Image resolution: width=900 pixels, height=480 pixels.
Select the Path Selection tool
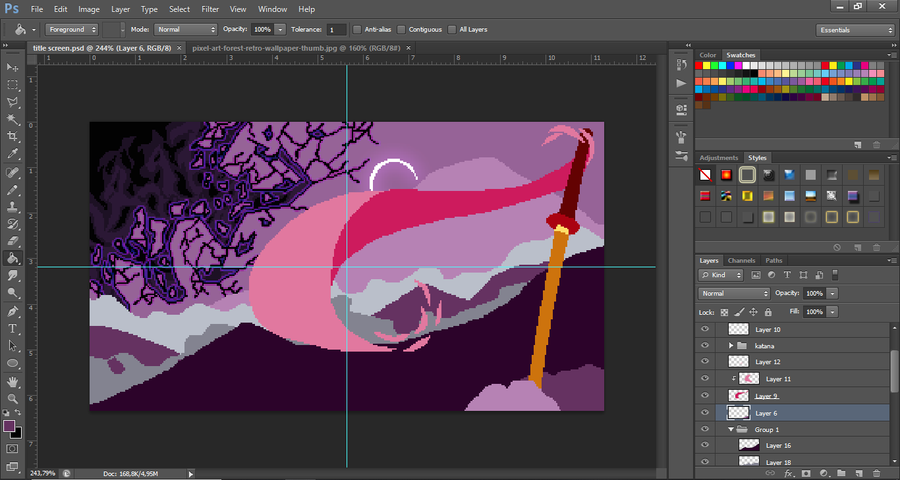click(x=12, y=346)
